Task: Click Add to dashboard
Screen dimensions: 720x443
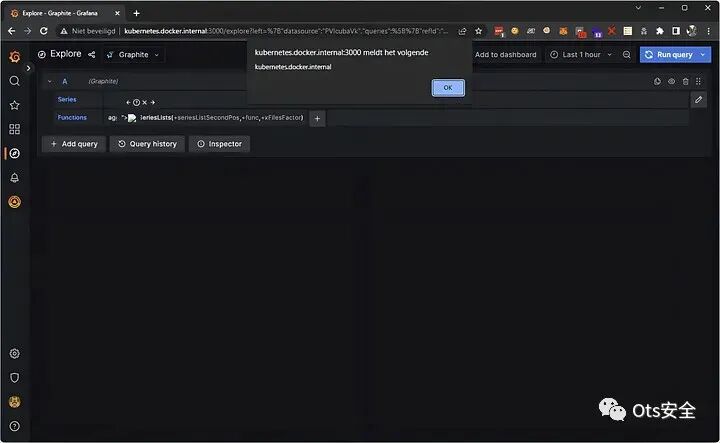Action: point(506,55)
